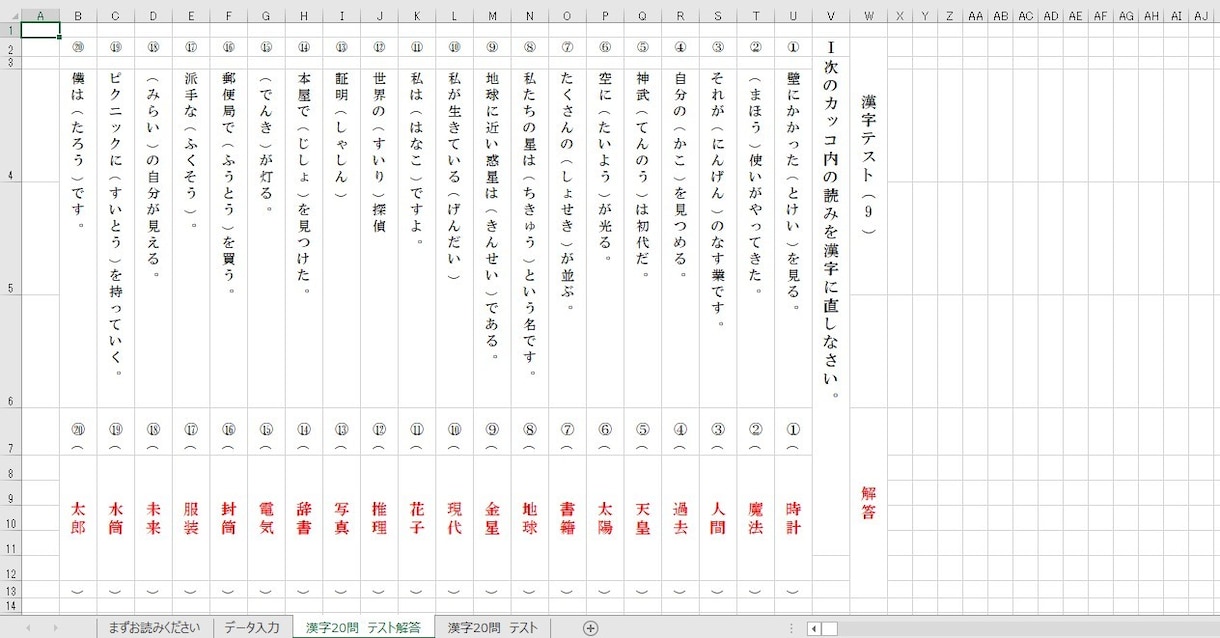Select column A header

(40, 15)
